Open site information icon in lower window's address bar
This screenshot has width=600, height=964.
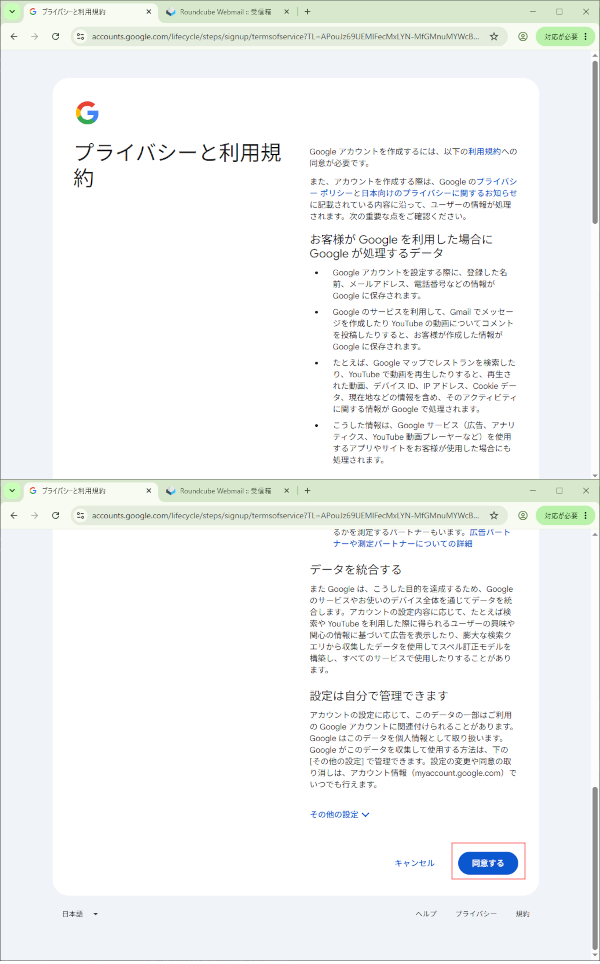81,516
